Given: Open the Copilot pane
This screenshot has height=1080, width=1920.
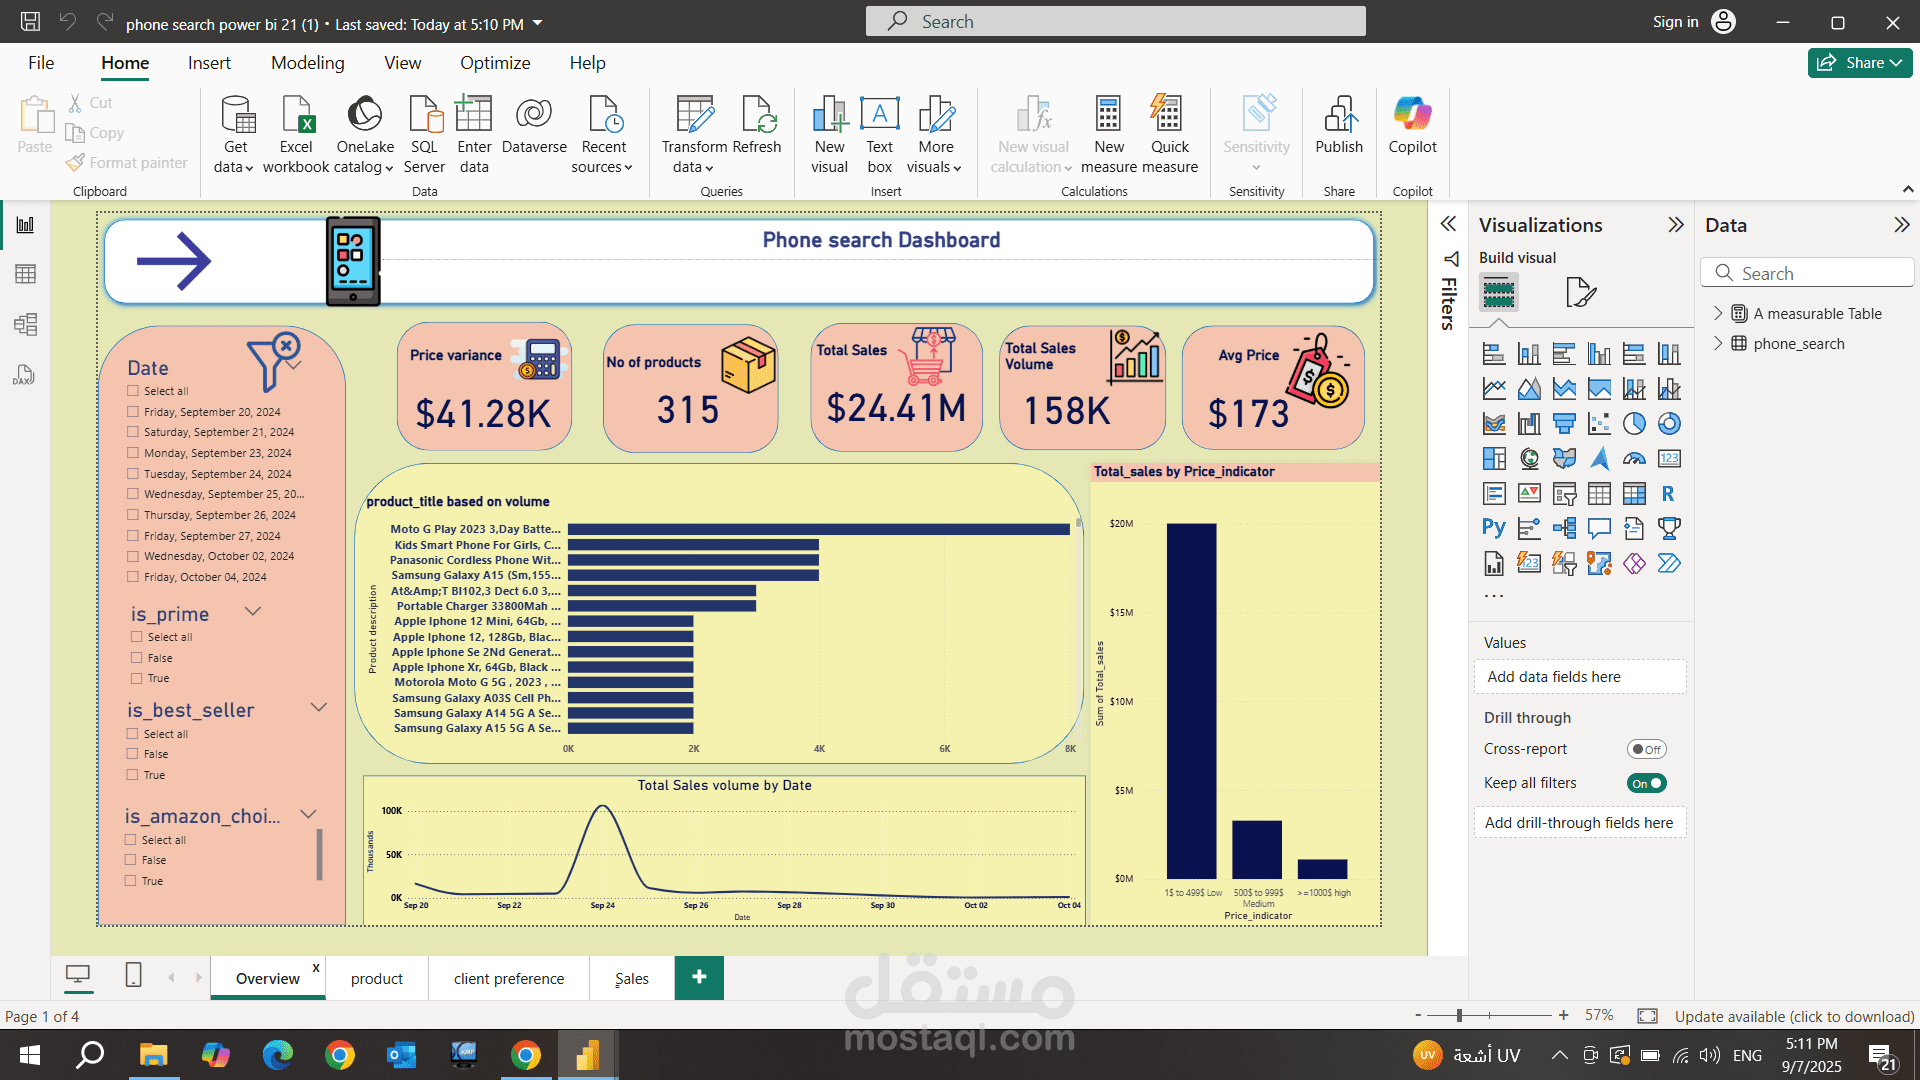Looking at the screenshot, I should pyautogui.click(x=1412, y=126).
